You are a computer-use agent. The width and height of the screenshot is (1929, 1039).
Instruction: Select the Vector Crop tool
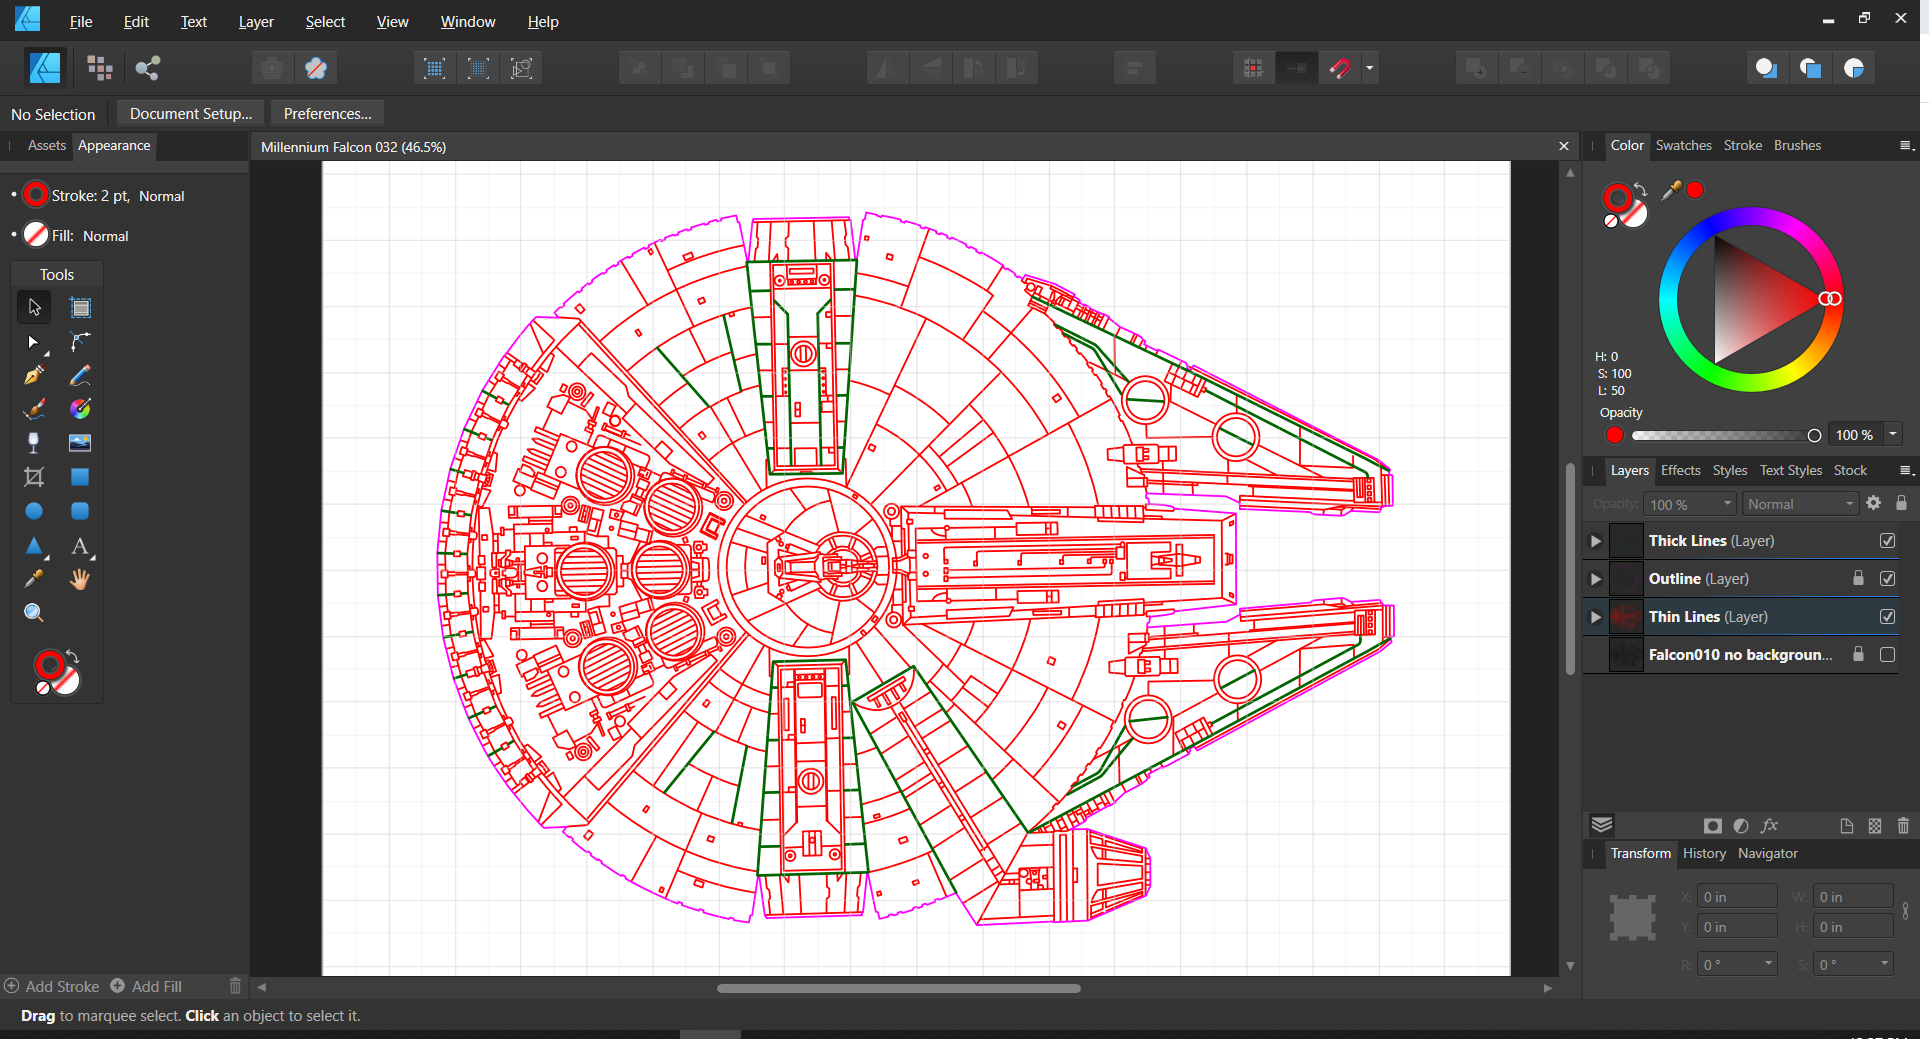(x=34, y=477)
